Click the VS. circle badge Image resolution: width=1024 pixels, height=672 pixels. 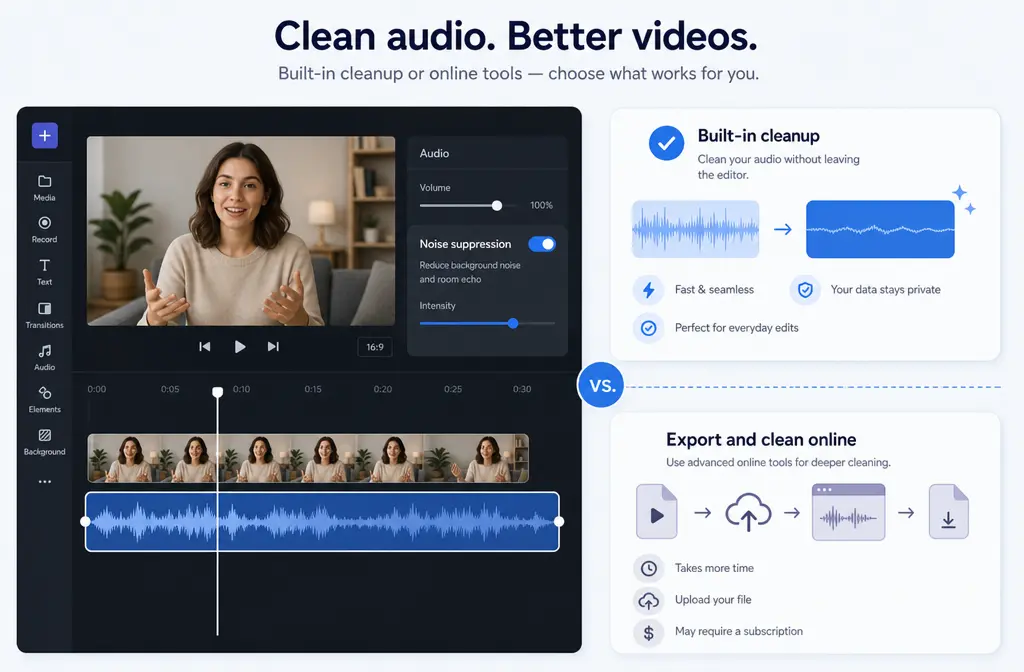tap(601, 385)
